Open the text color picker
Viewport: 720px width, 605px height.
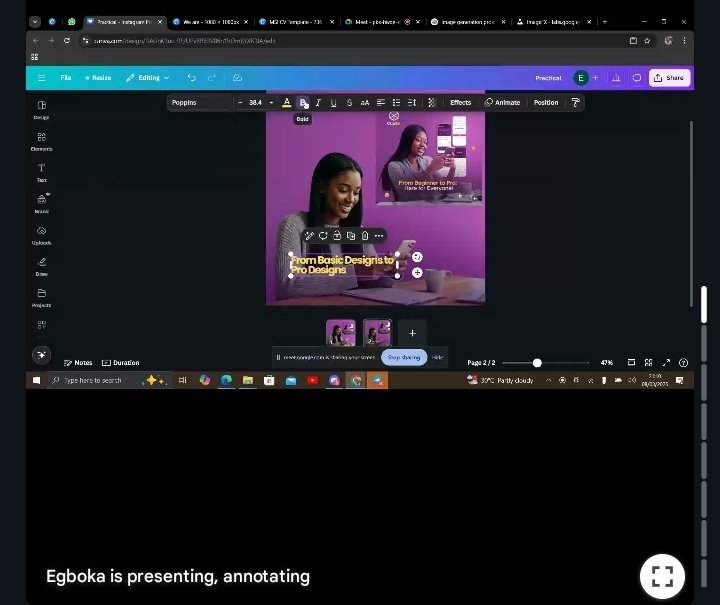click(287, 102)
